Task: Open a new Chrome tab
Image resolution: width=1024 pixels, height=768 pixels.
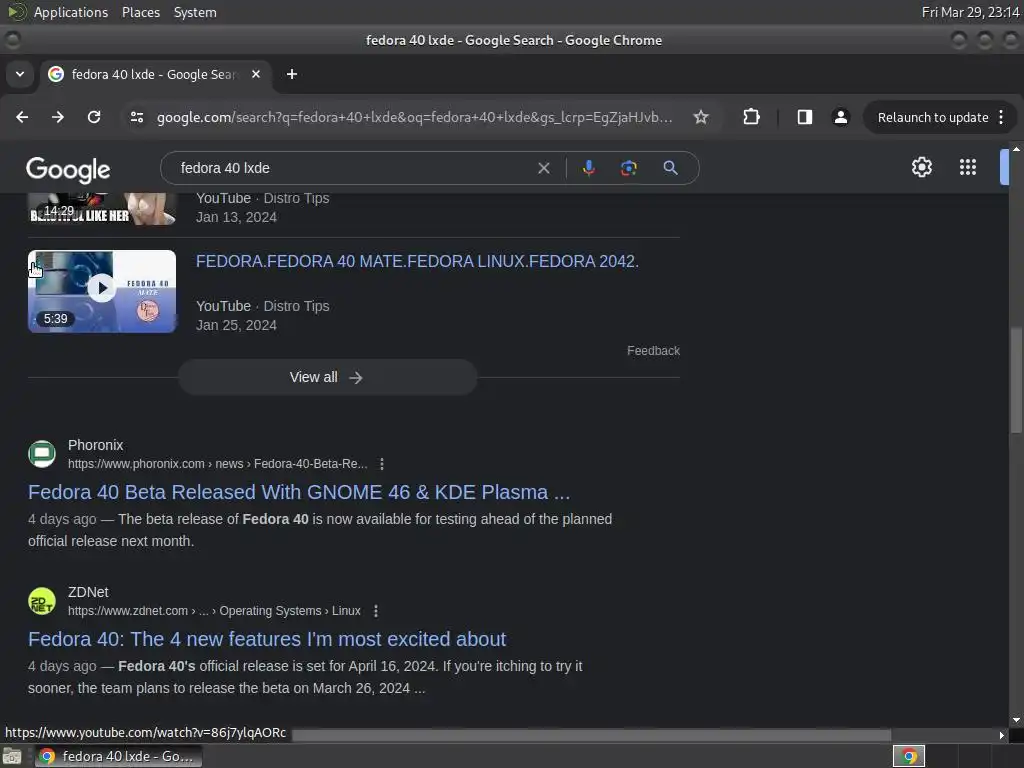Action: (292, 74)
